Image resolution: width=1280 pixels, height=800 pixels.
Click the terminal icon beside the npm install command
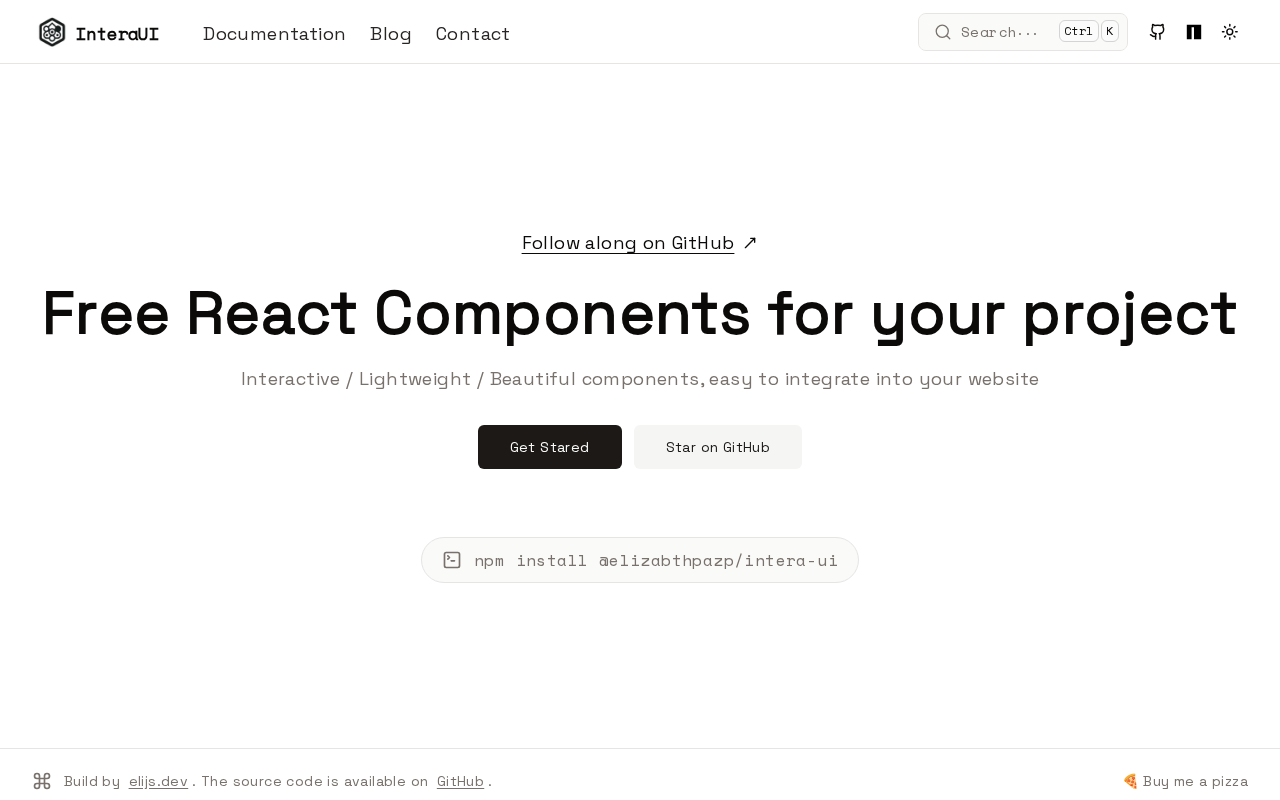(x=452, y=560)
